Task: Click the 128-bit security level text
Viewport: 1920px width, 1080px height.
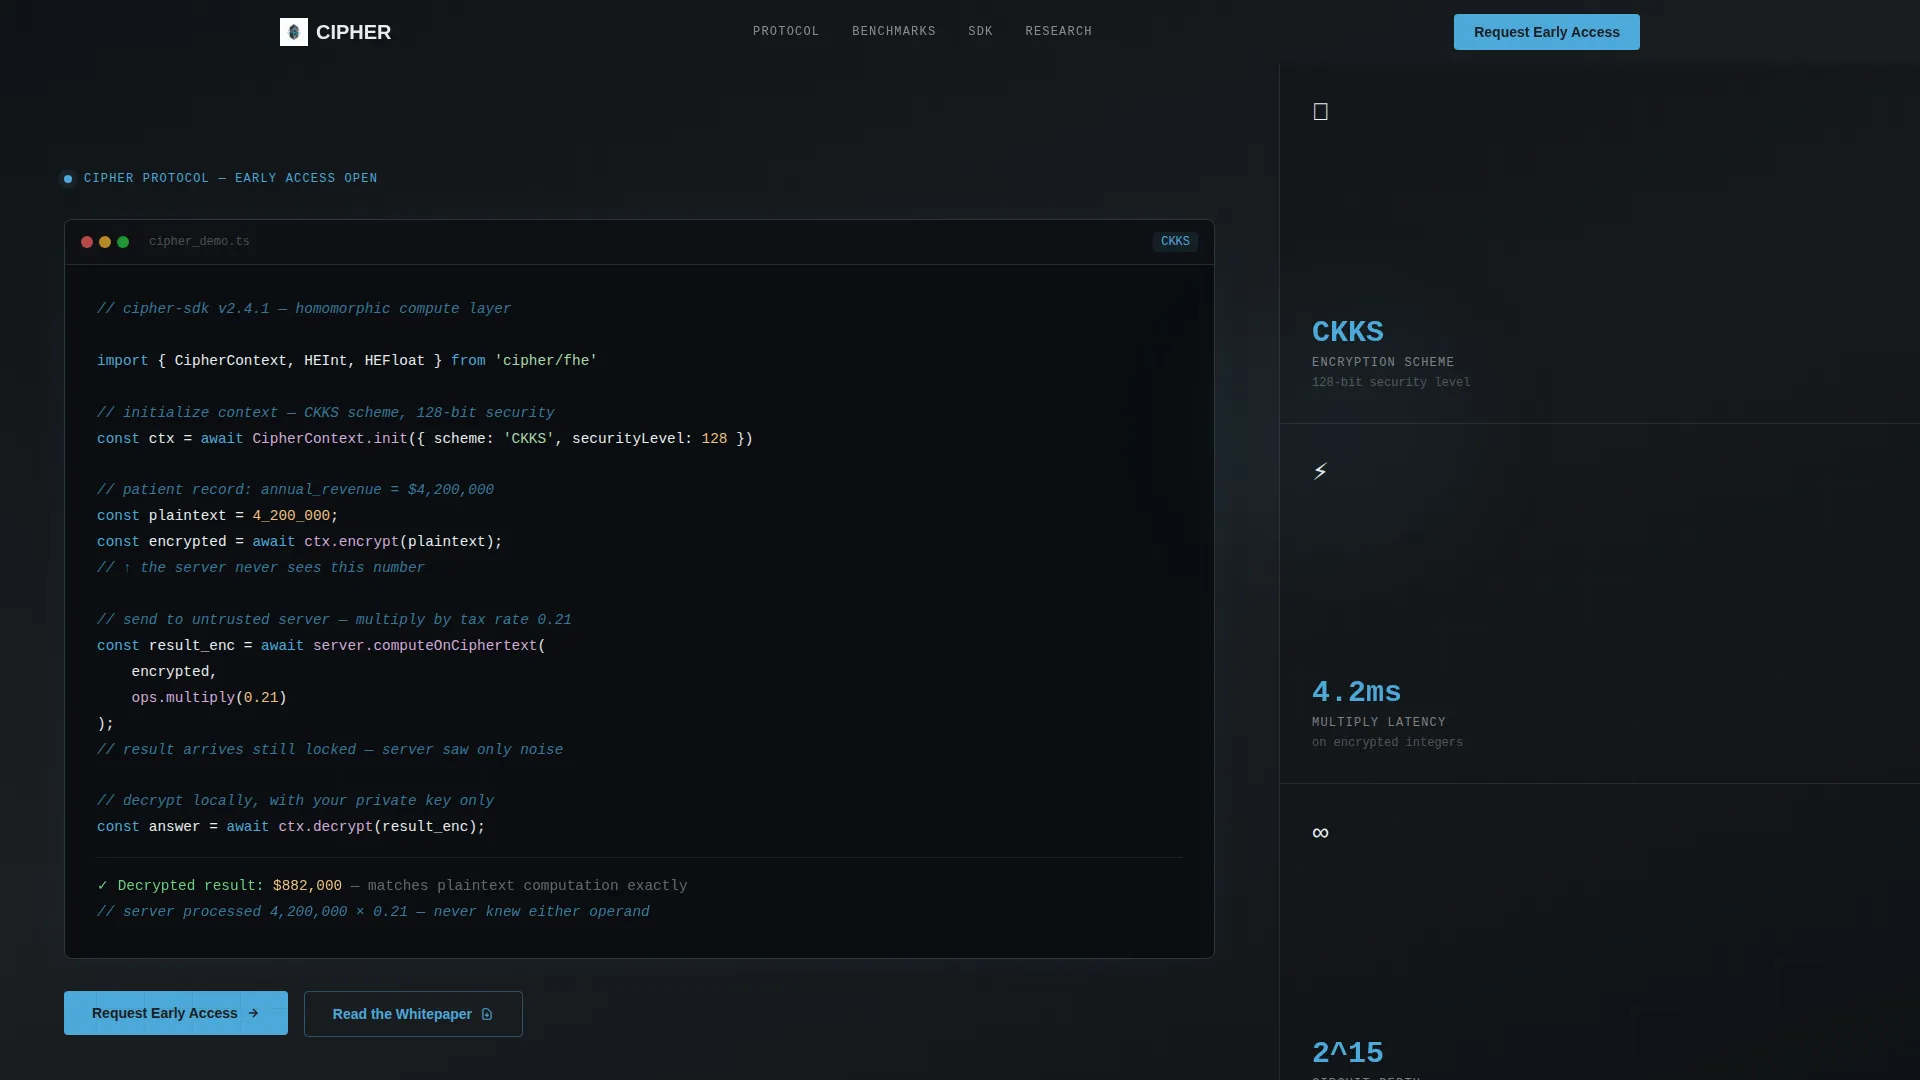Action: (1391, 382)
